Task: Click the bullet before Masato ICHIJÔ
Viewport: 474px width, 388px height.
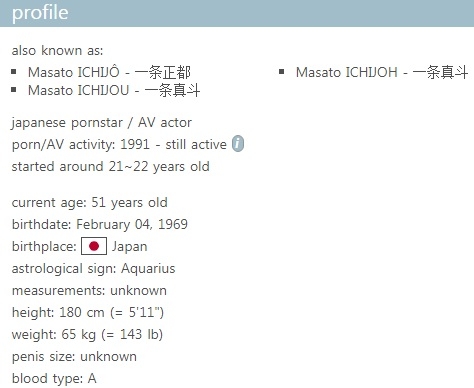Action: [x=14, y=72]
